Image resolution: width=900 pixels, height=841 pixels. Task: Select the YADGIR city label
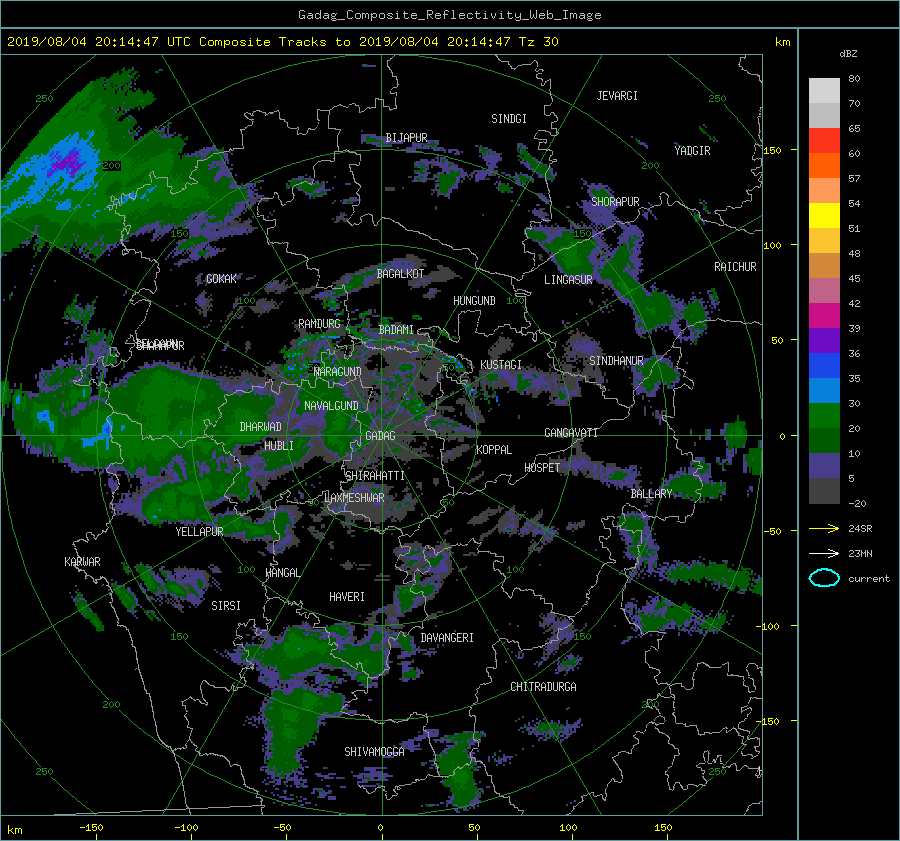pyautogui.click(x=692, y=151)
